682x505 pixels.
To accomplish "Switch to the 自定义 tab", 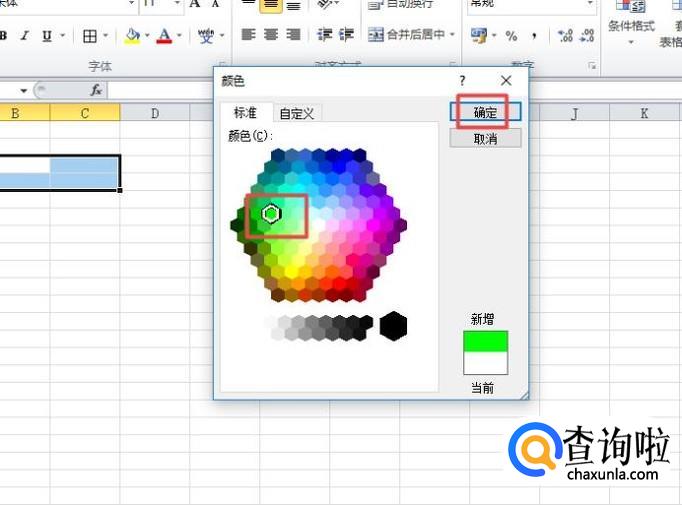I will click(x=297, y=113).
